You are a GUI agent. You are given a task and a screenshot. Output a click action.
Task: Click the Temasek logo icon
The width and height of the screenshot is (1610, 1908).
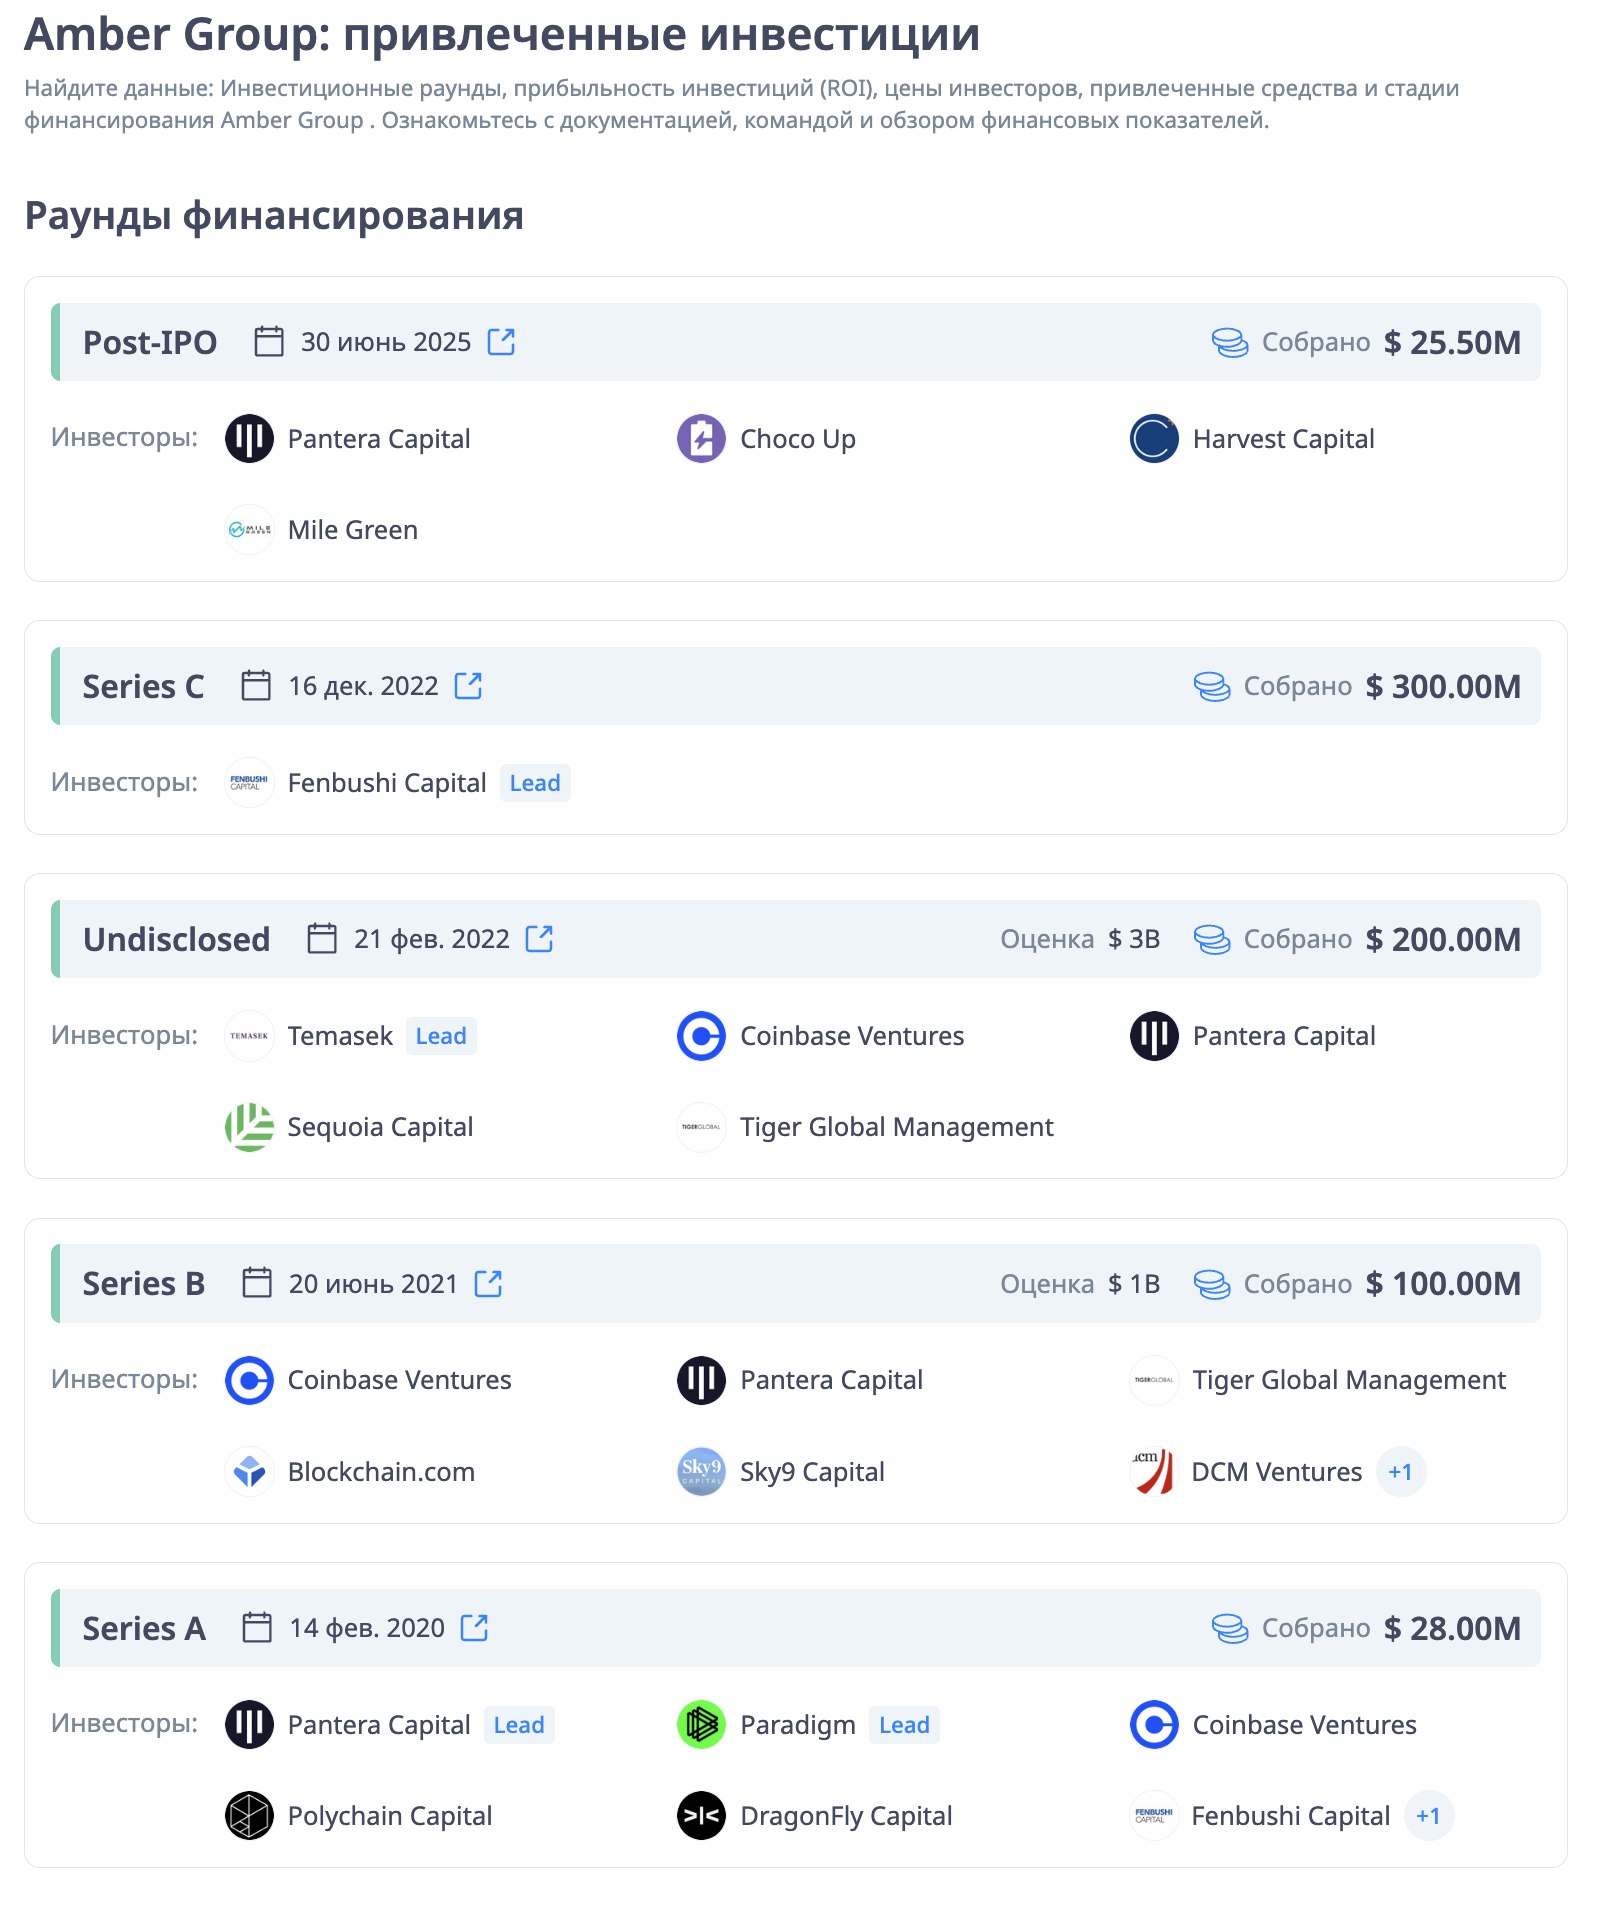coord(249,1036)
